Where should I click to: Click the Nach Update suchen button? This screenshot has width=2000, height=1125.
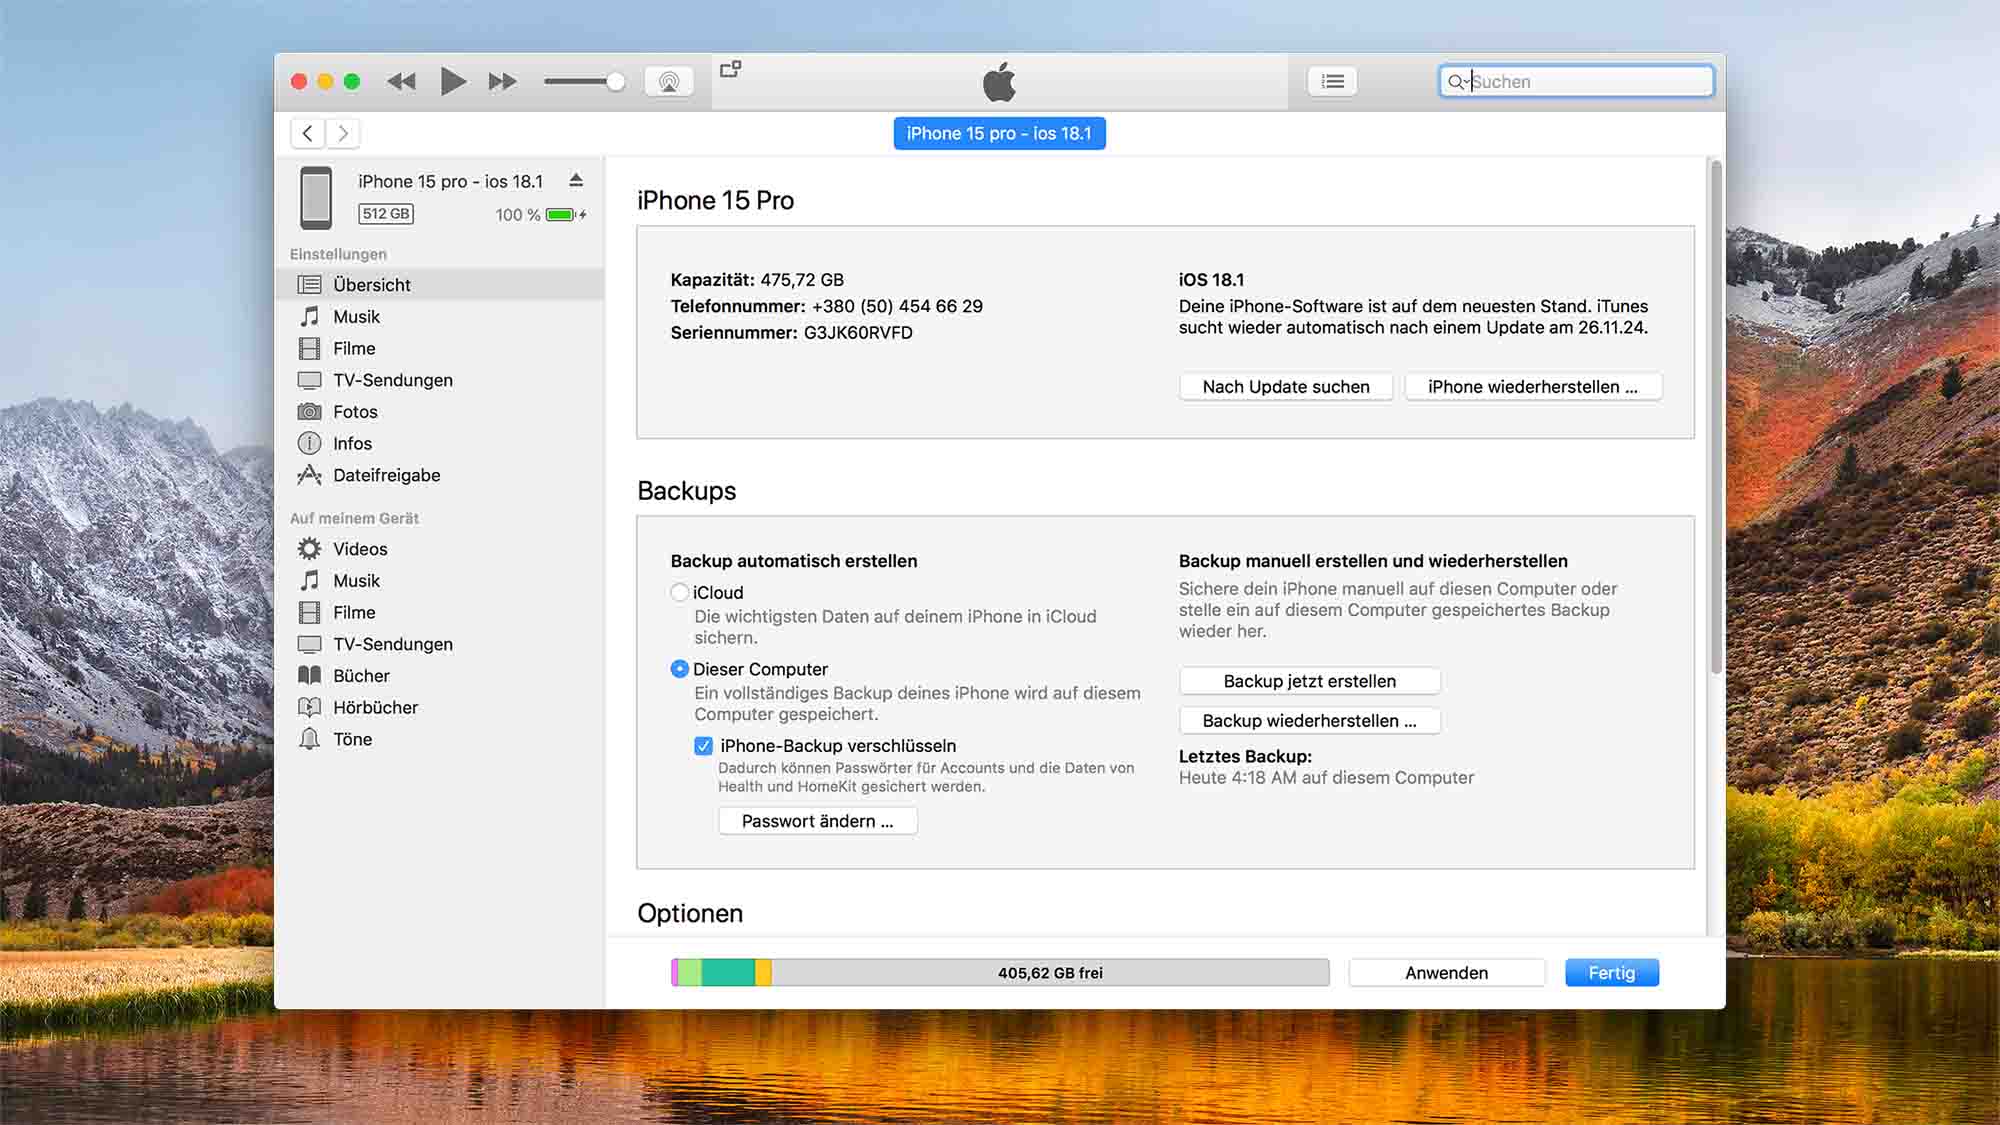click(x=1286, y=387)
